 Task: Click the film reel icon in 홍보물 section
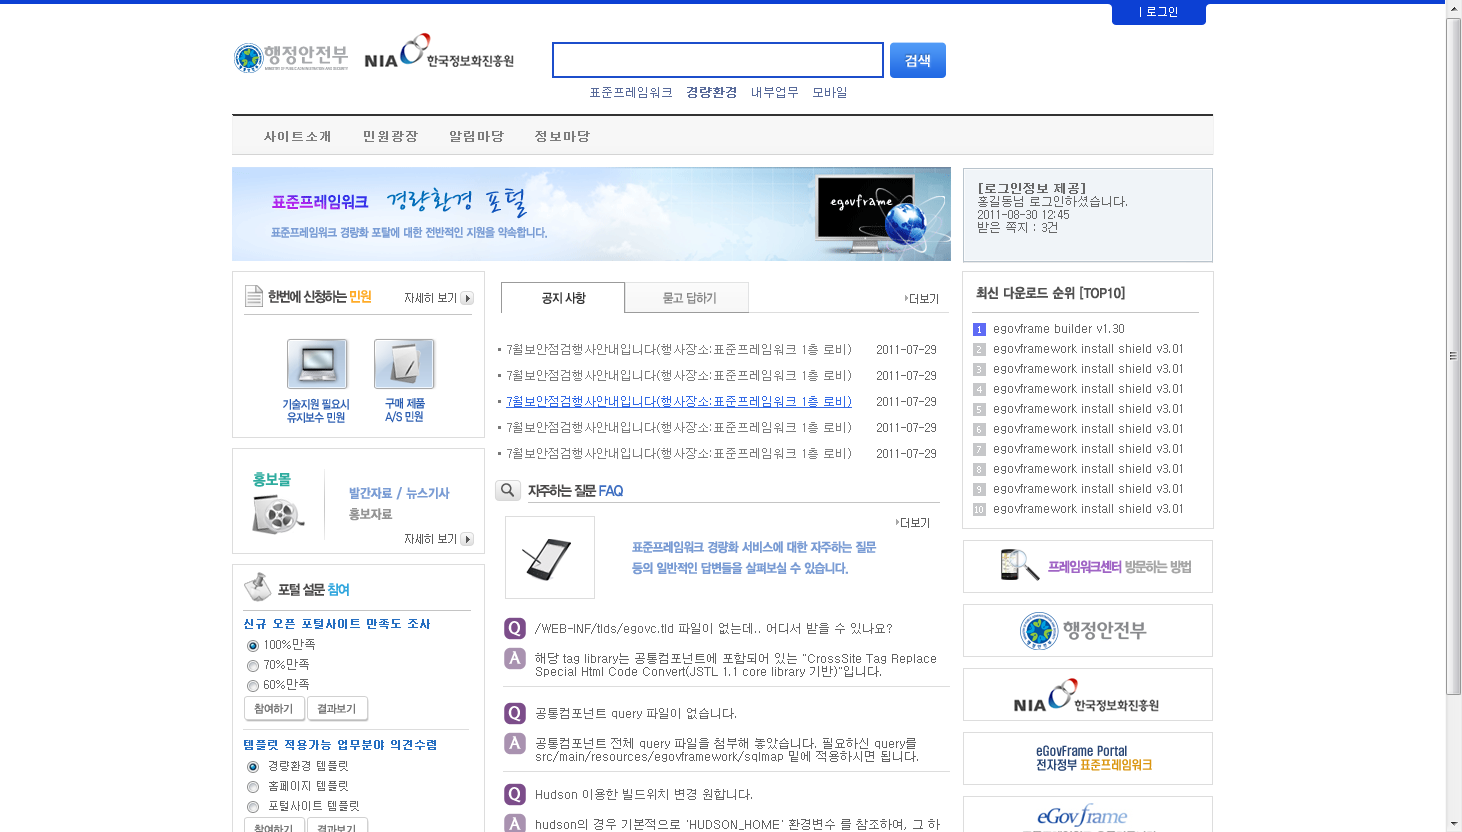[277, 515]
